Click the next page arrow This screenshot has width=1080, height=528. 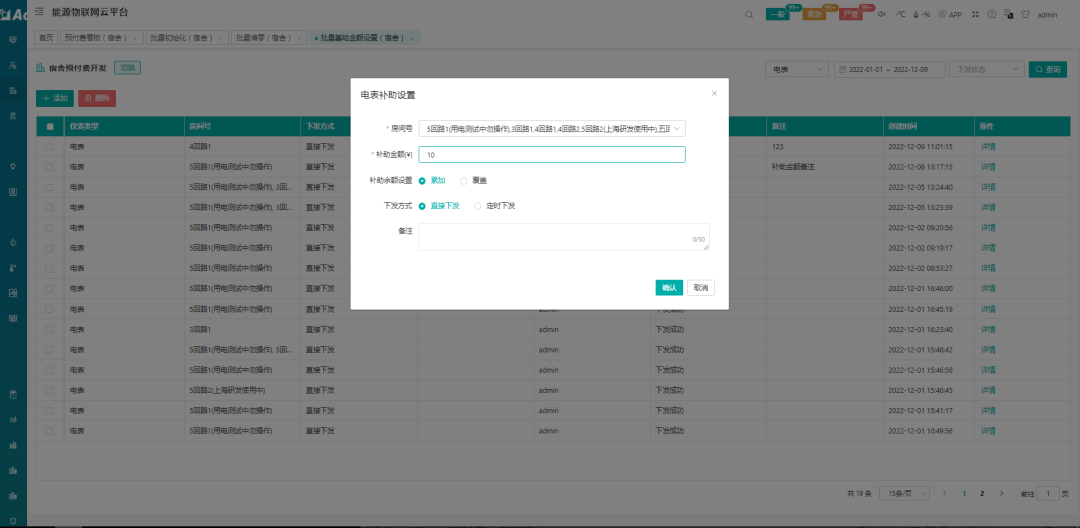pos(1001,494)
